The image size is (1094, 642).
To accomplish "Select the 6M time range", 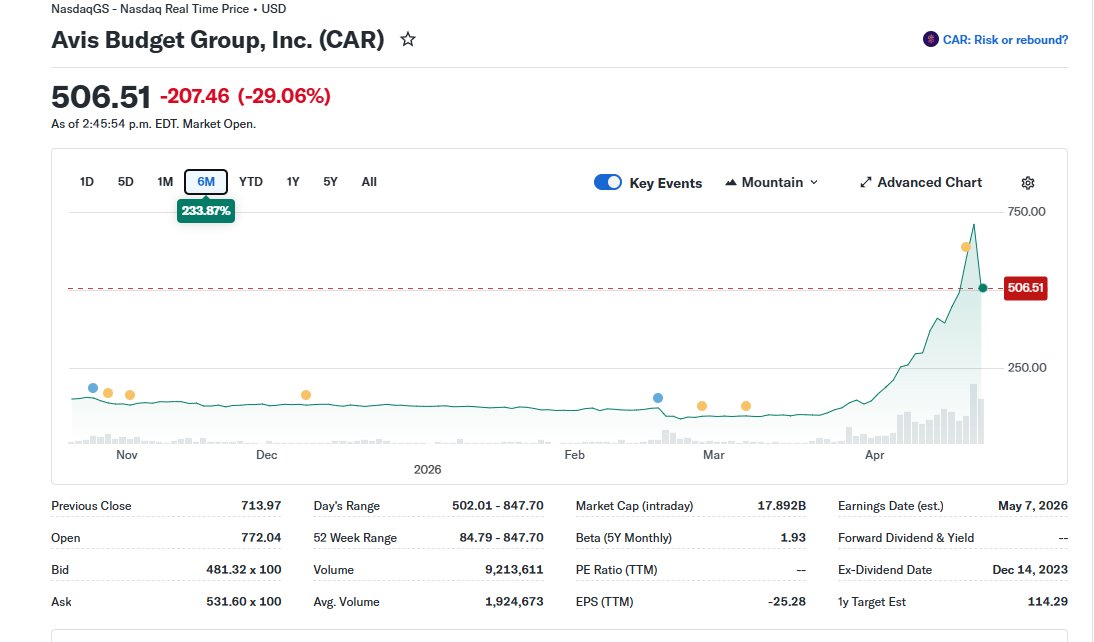I will [206, 182].
